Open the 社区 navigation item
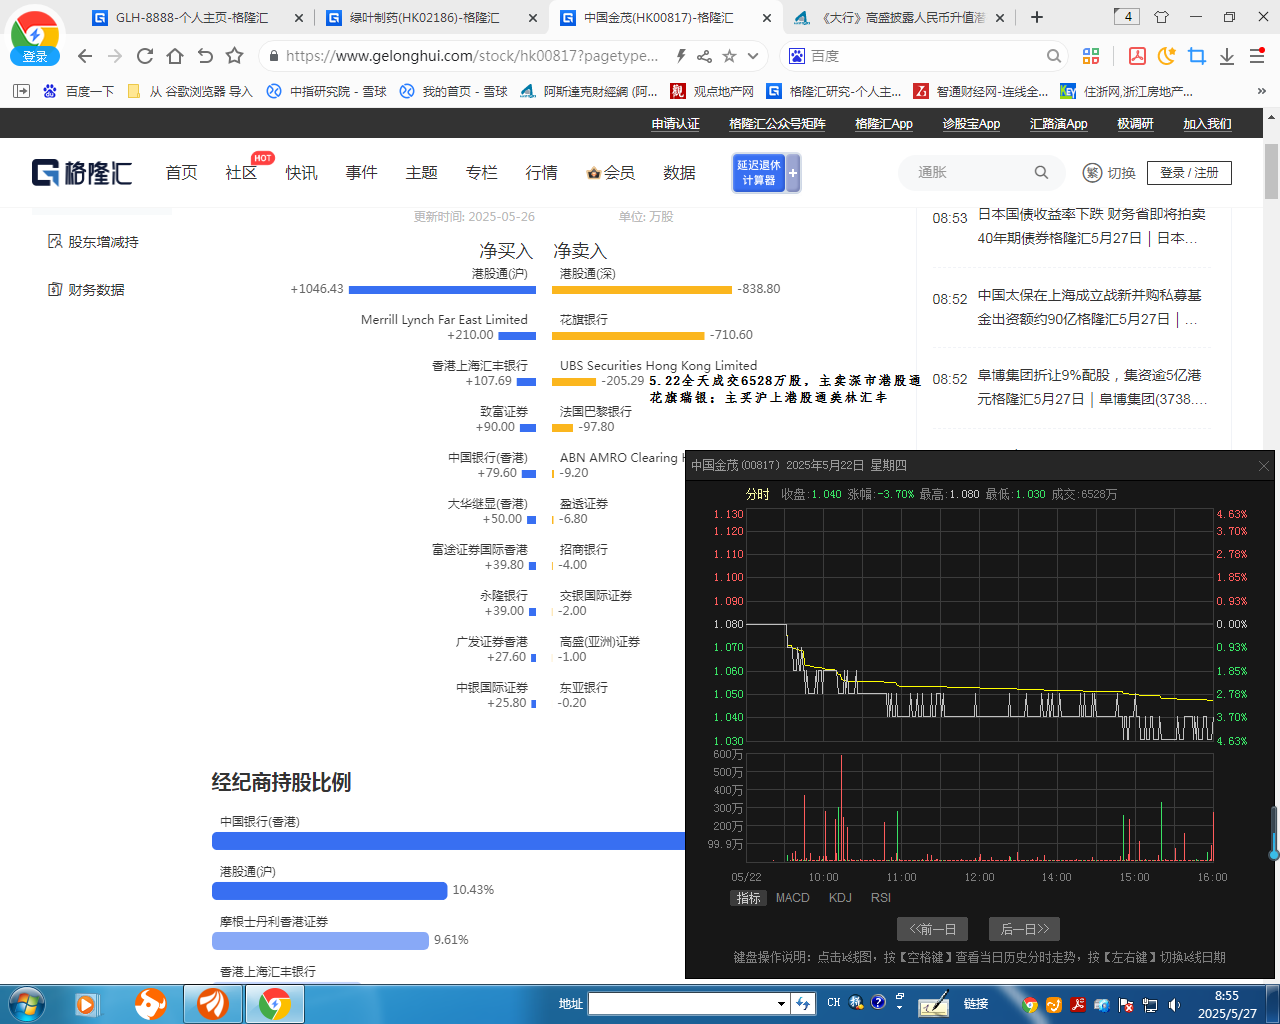1280x1024 pixels. (x=241, y=172)
